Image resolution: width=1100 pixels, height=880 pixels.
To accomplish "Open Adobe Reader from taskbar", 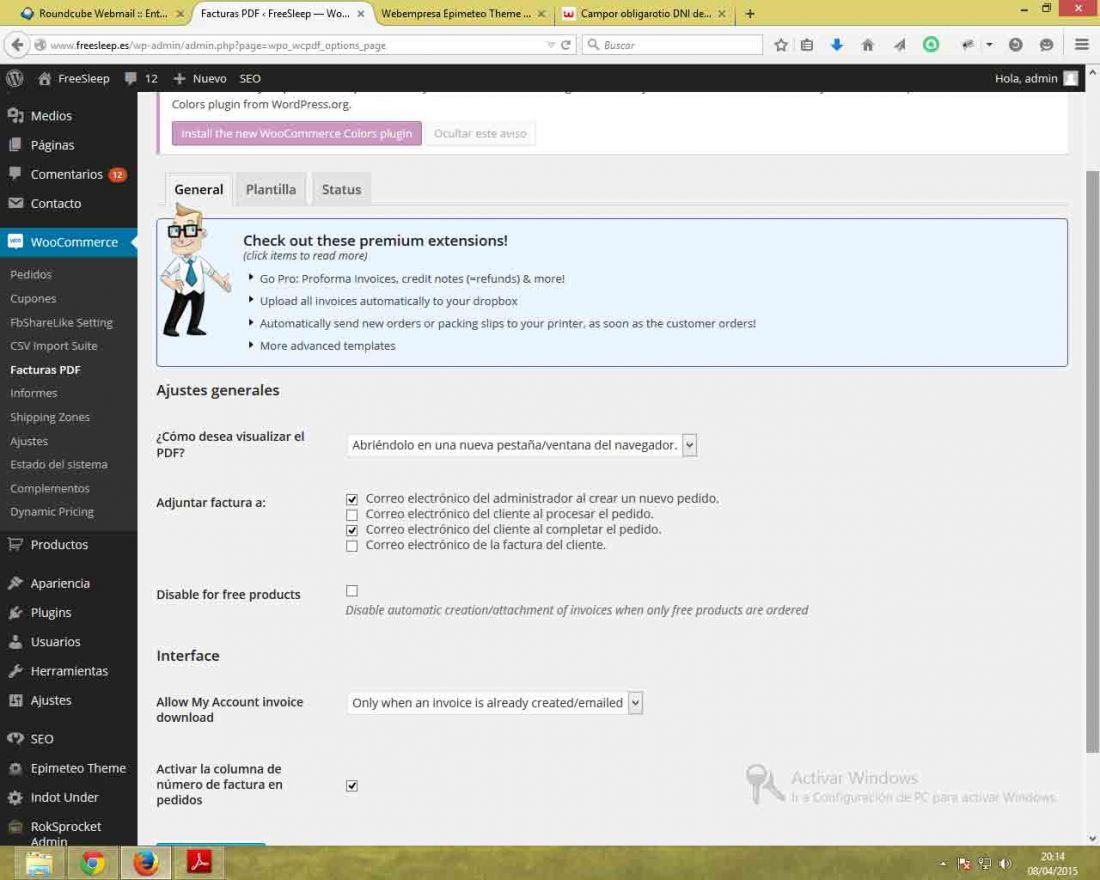I will pos(199,862).
